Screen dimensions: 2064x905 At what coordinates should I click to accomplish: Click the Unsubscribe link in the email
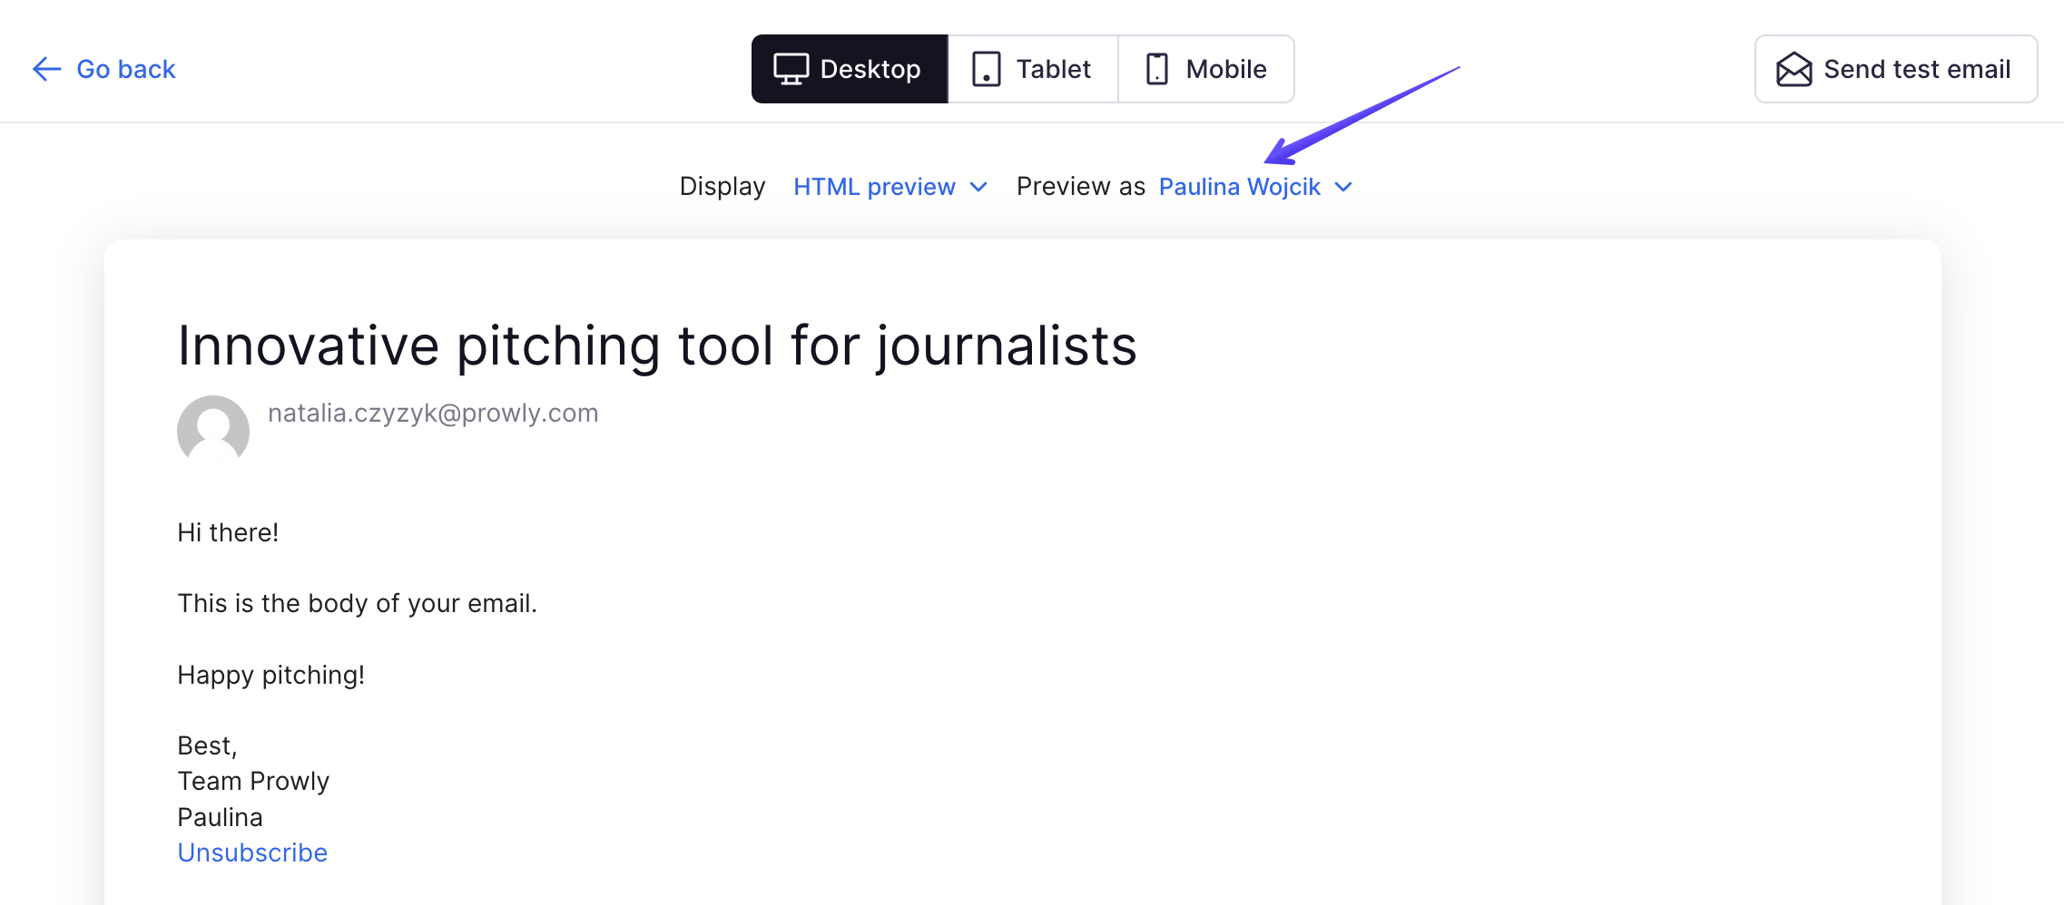tap(252, 852)
